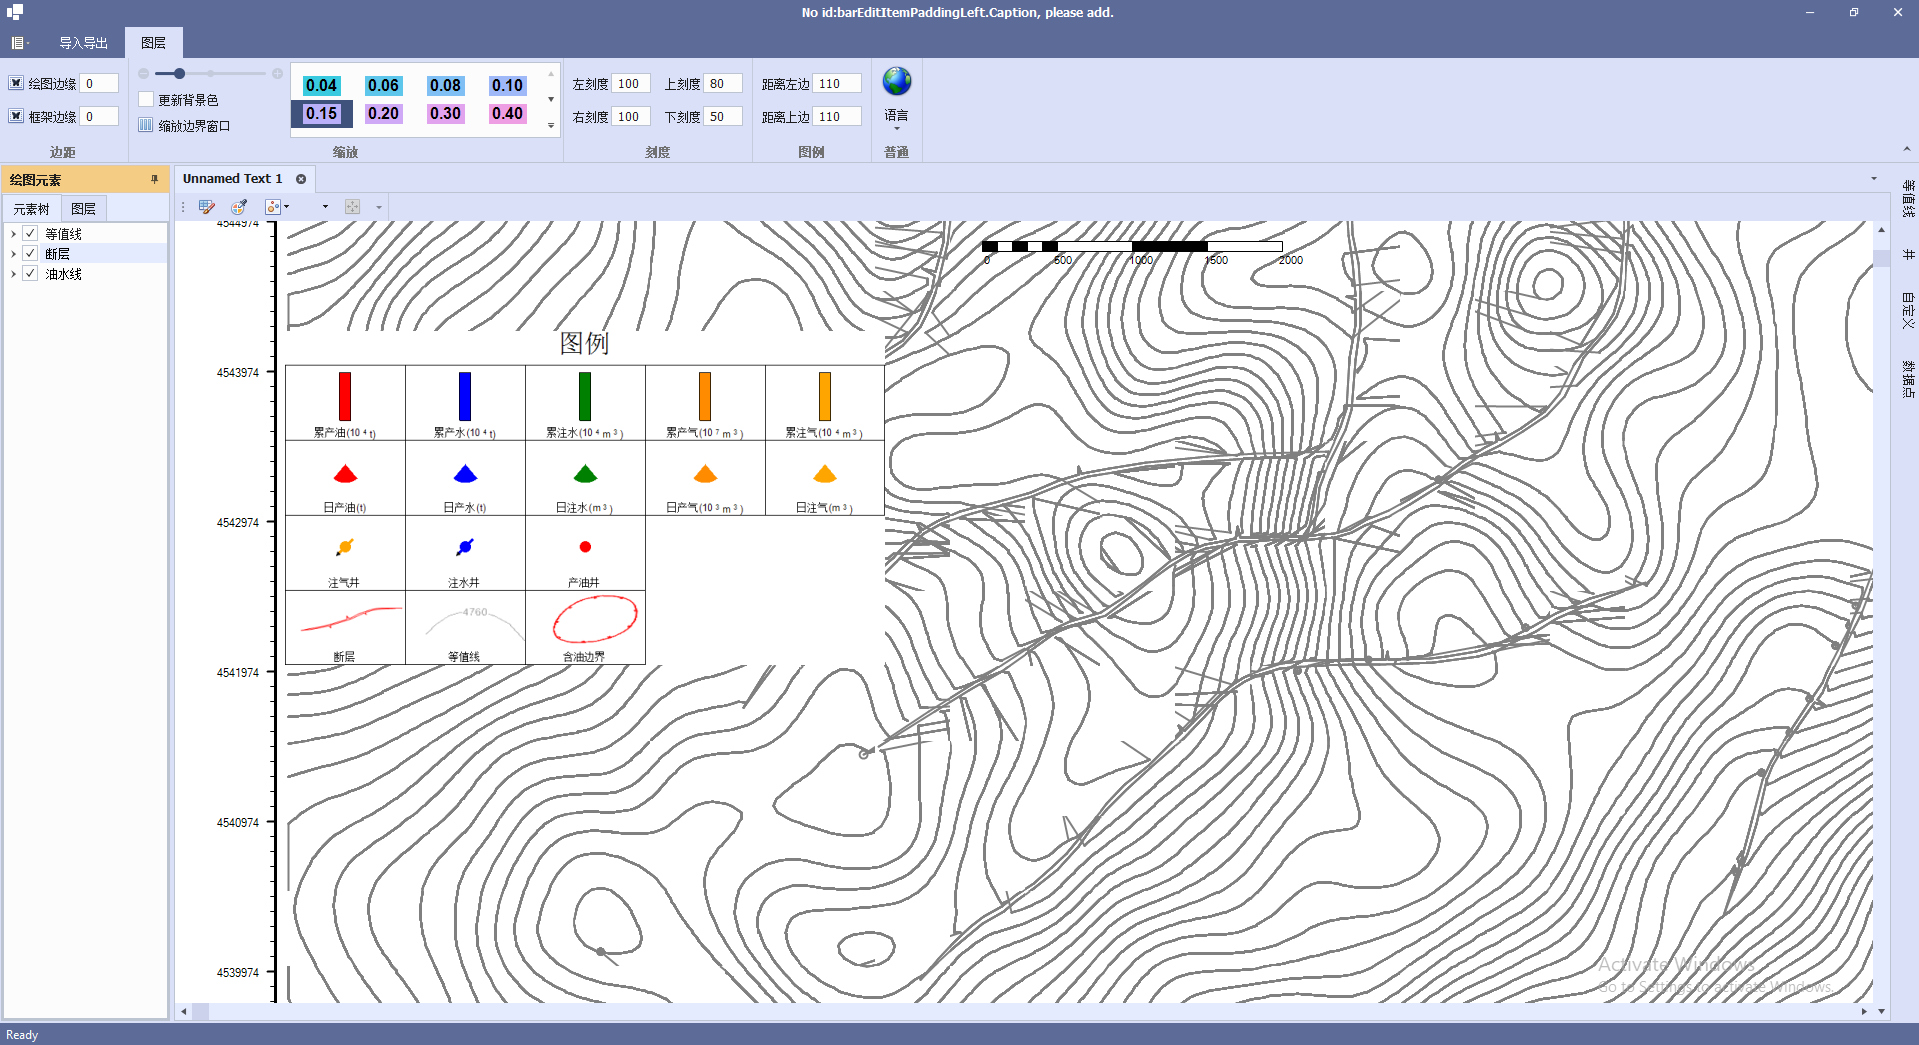Click the 距离左边 input field
Viewport: 1919px width, 1045px height.
[837, 83]
